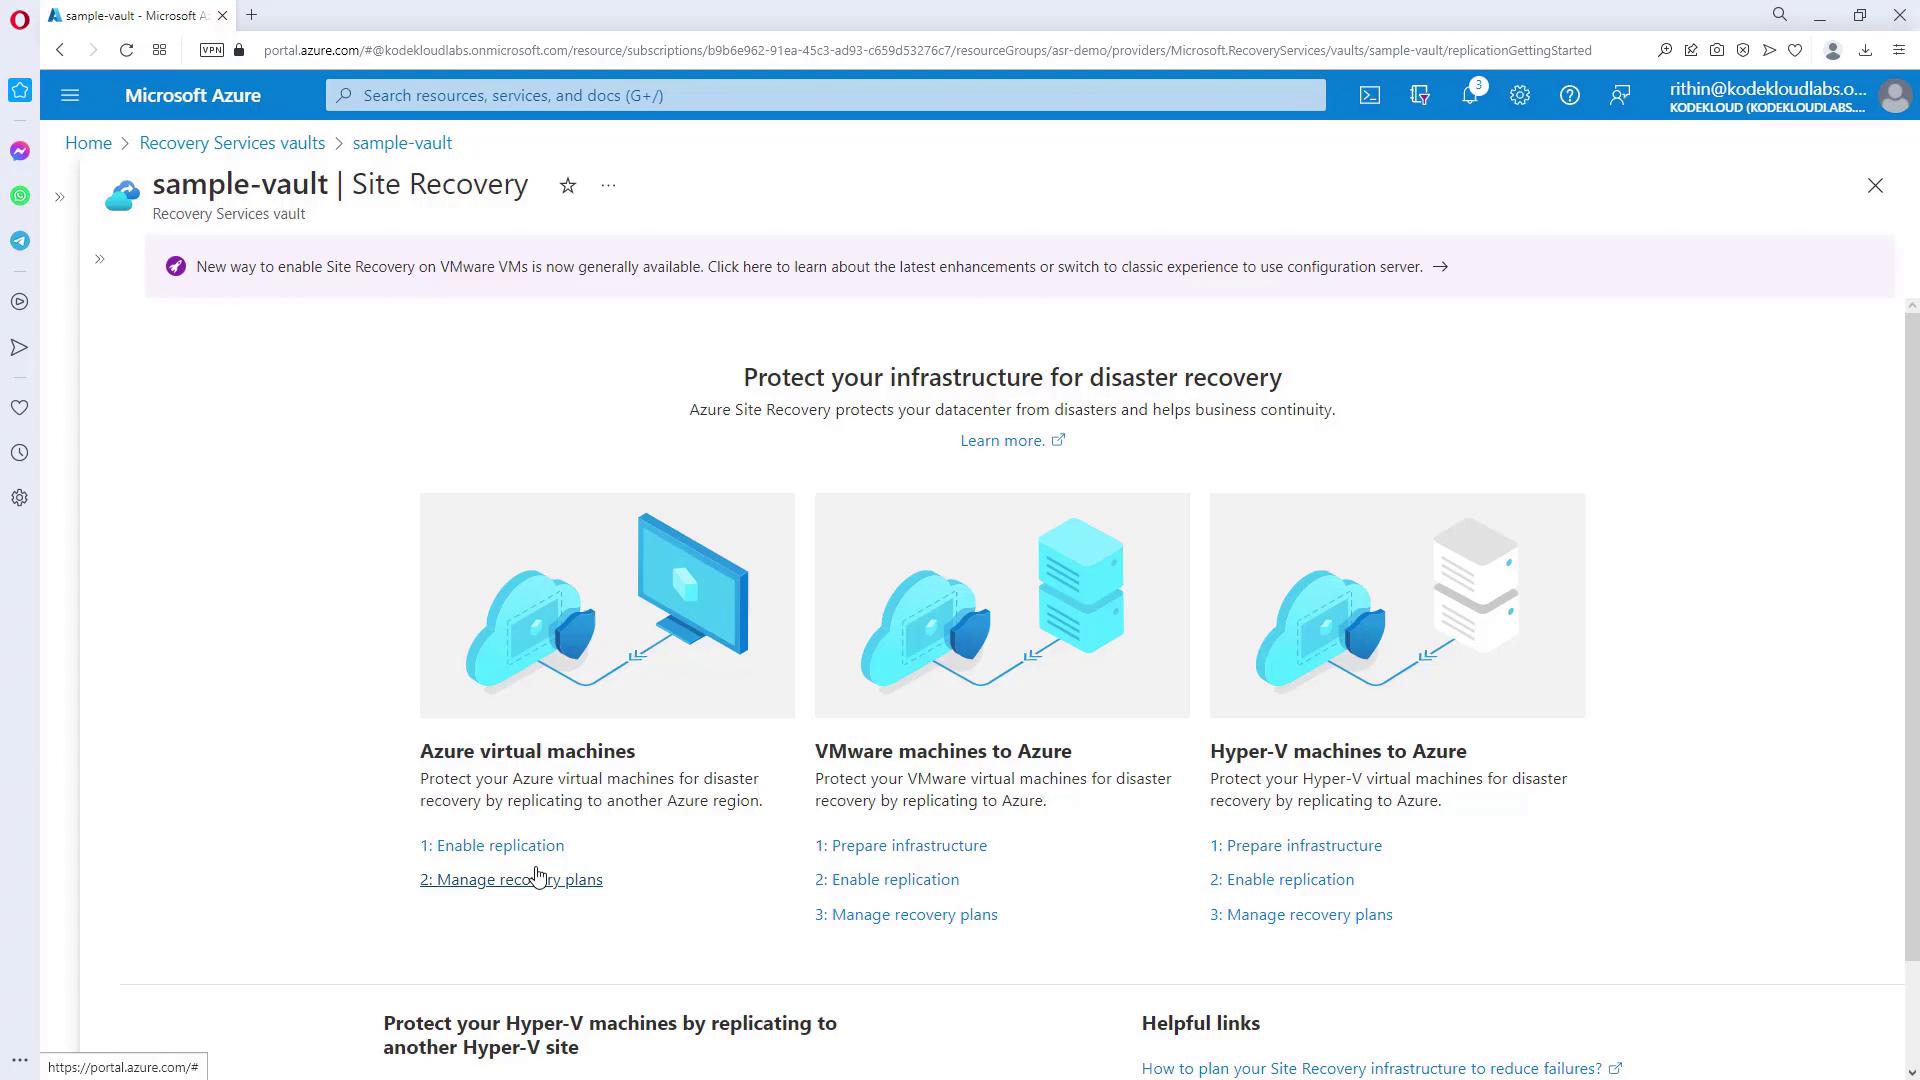This screenshot has width=1920, height=1080.
Task: Click Prepare infrastructure under VMware machines
Action: click(901, 845)
